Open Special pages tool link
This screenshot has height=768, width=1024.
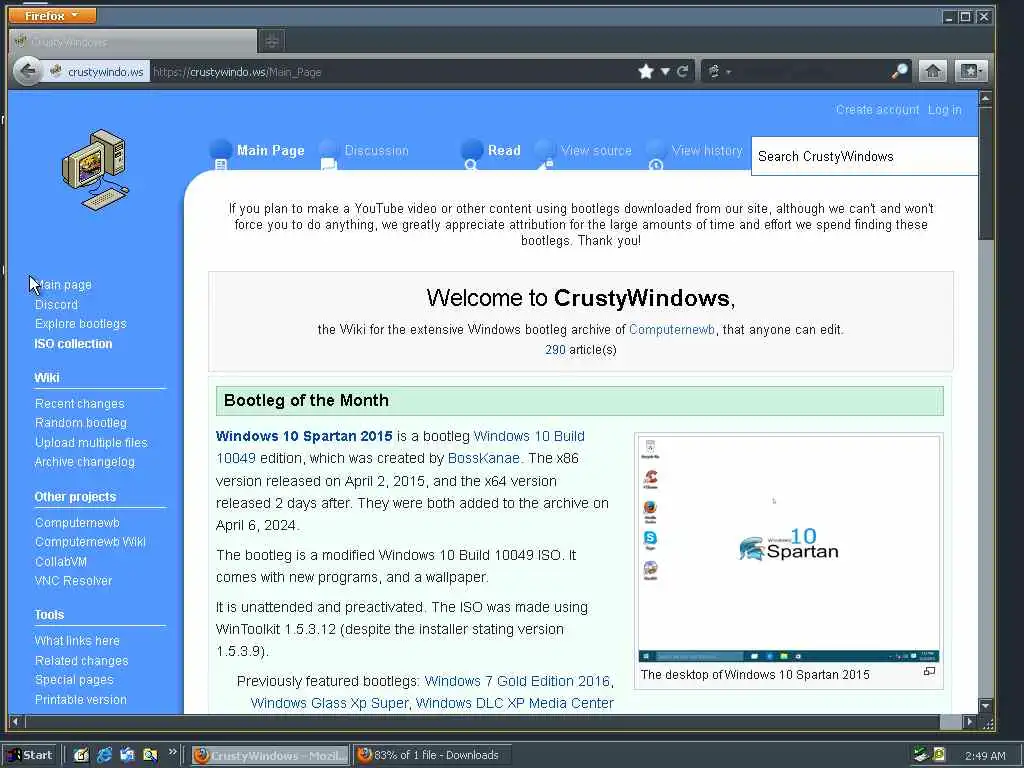74,680
